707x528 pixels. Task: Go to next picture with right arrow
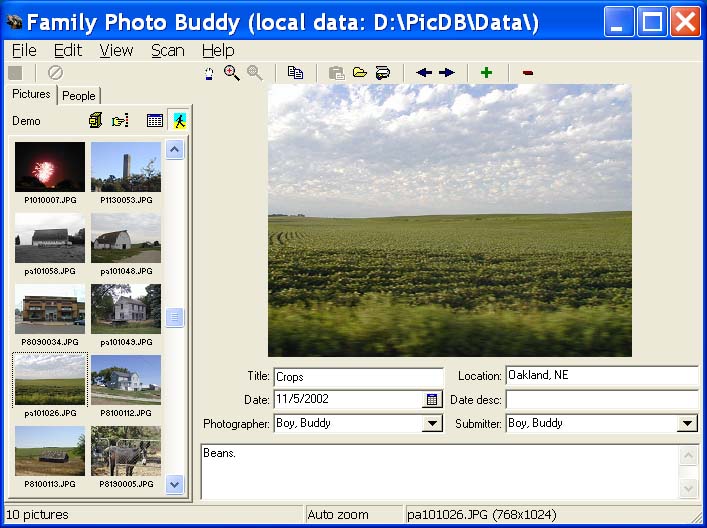[x=446, y=73]
